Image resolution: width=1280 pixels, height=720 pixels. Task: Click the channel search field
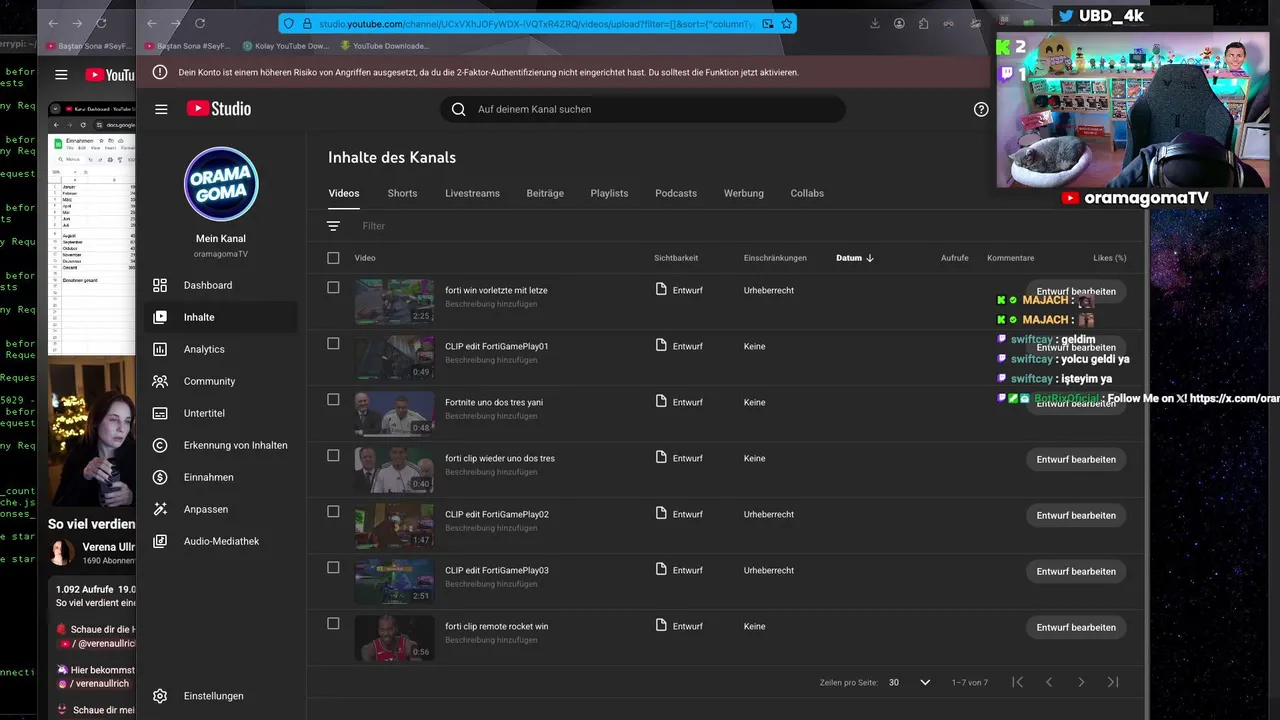(650, 109)
